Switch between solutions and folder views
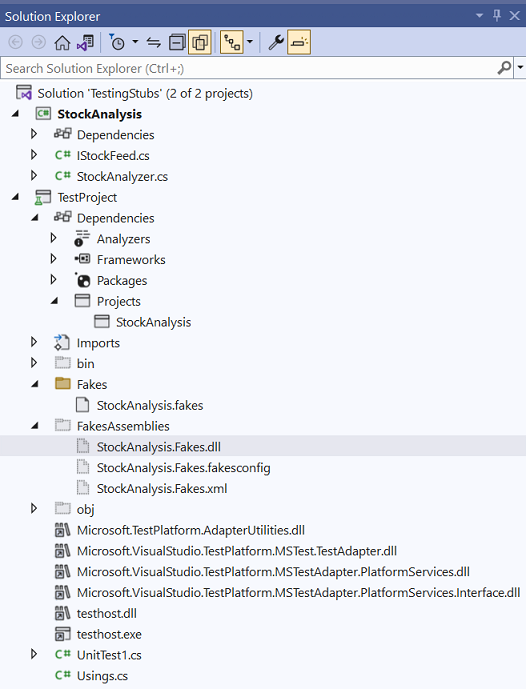526x689 pixels. (85, 42)
